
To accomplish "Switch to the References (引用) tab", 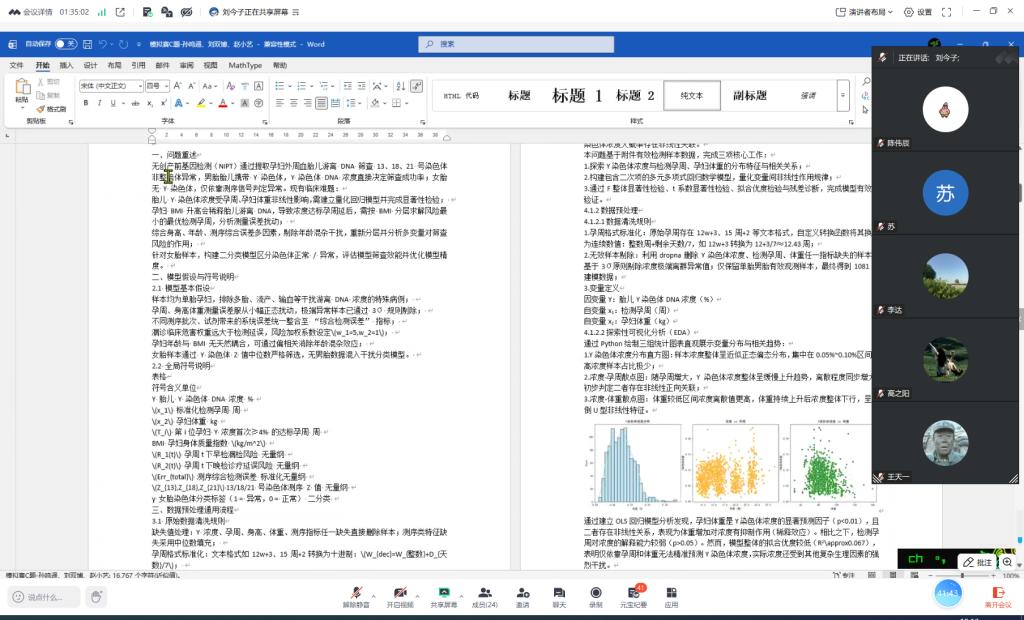I will pos(138,65).
